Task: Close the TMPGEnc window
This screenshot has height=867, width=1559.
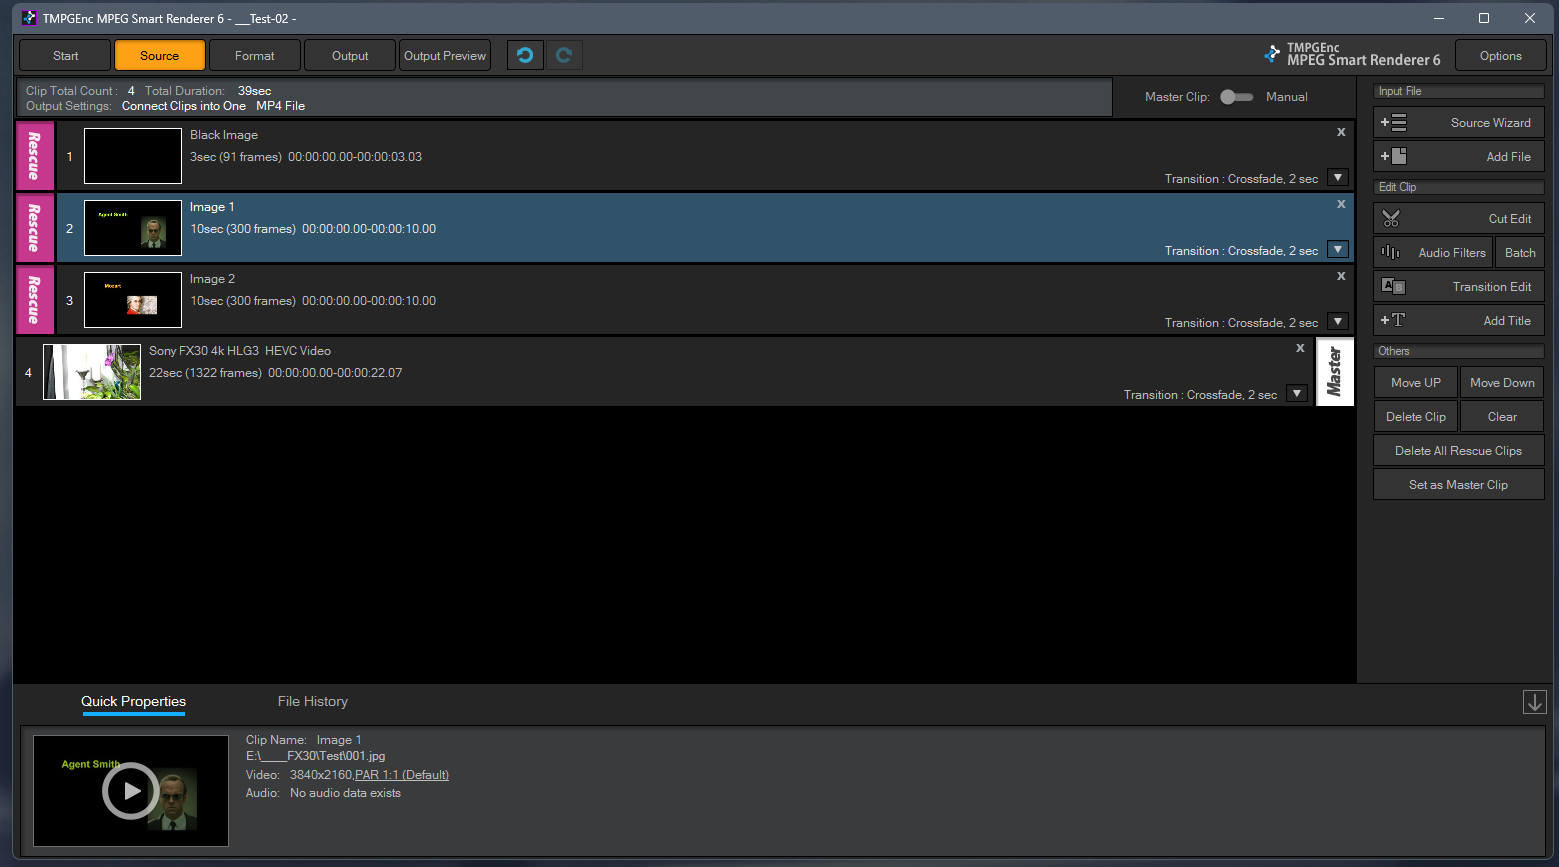Action: point(1530,18)
